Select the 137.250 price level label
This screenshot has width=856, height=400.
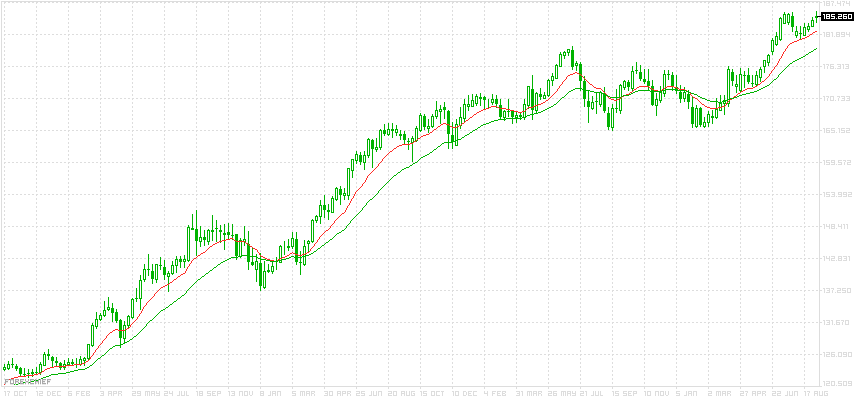point(836,291)
